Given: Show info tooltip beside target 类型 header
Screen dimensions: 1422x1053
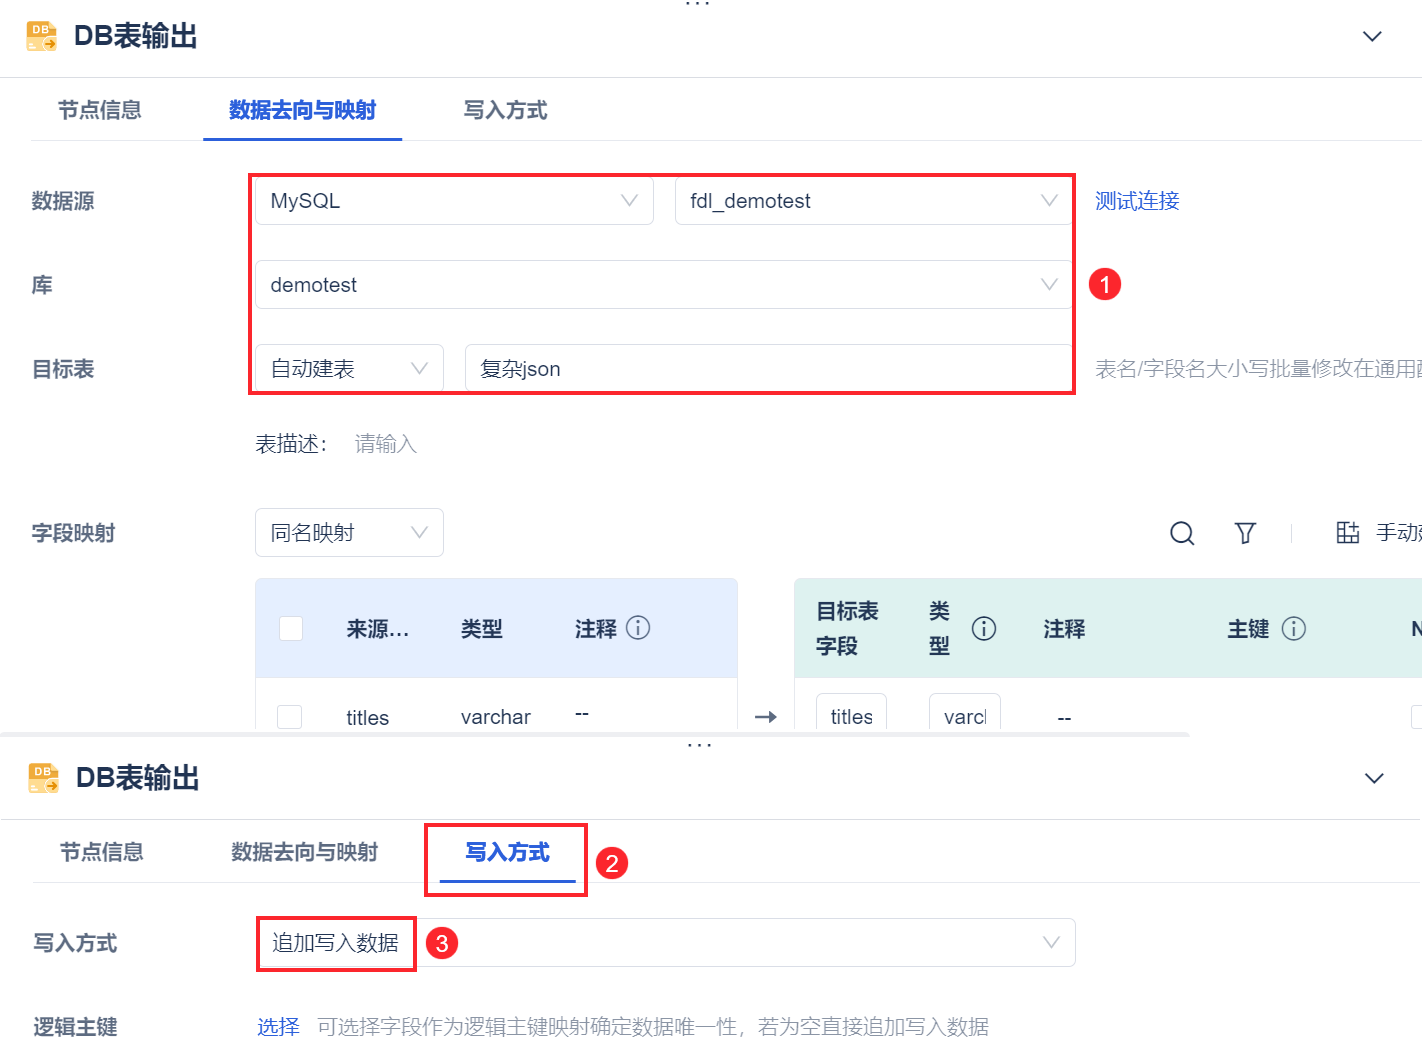Looking at the screenshot, I should coord(984,628).
